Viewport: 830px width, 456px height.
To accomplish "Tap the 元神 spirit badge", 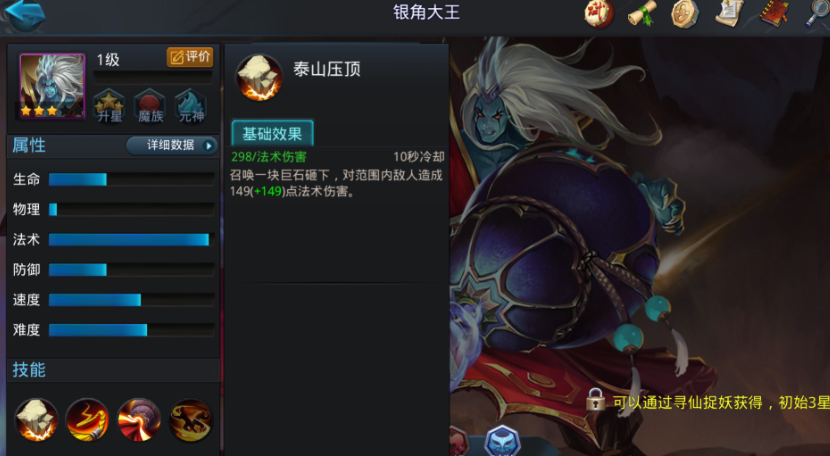I will coord(191,106).
